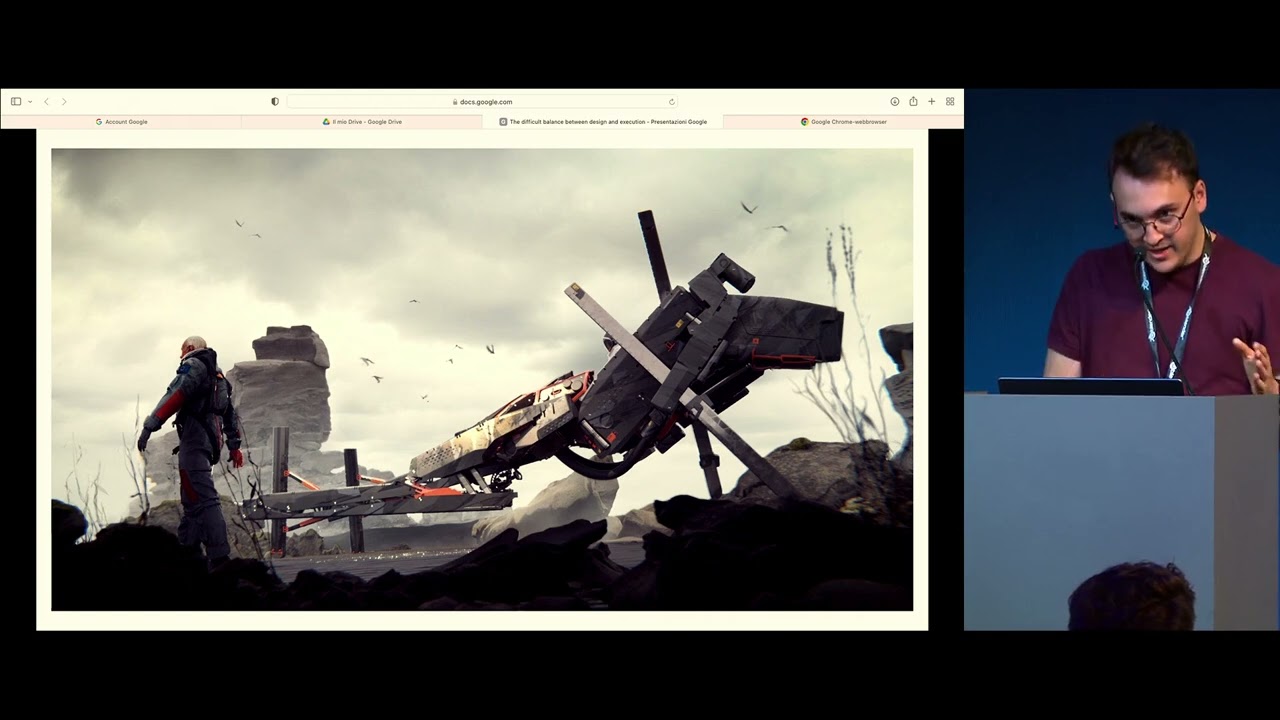
Task: Go forward with the forward arrow
Action: (x=64, y=101)
